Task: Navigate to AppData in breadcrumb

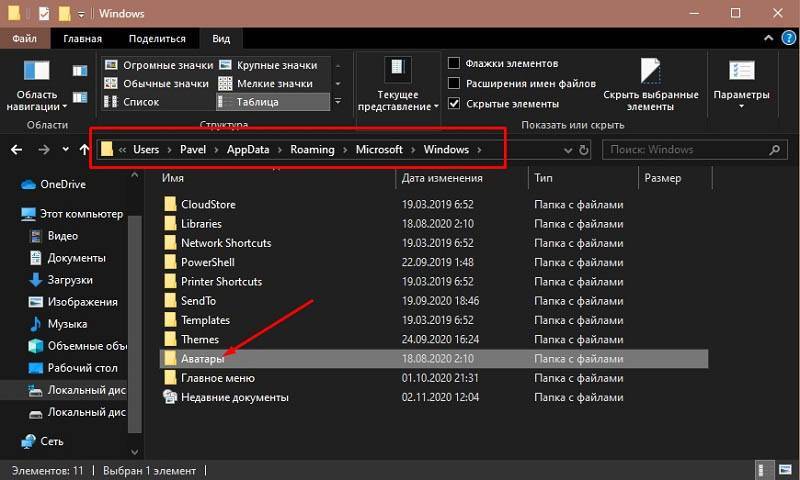Action: point(248,149)
